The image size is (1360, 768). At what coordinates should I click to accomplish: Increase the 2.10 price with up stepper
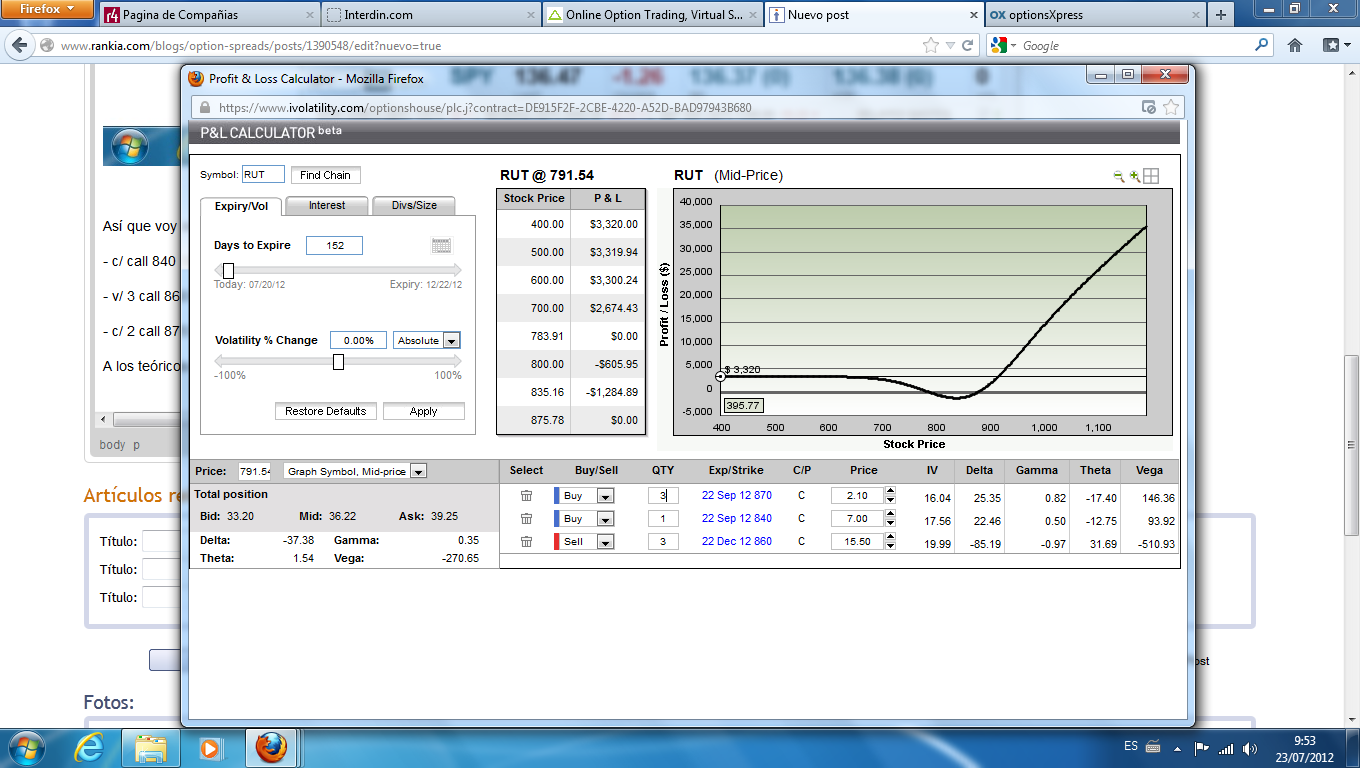pyautogui.click(x=890, y=491)
